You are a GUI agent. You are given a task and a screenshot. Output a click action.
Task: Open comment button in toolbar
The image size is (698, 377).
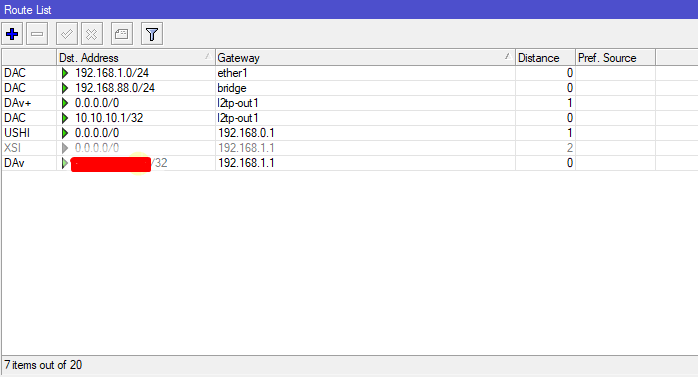coord(122,34)
